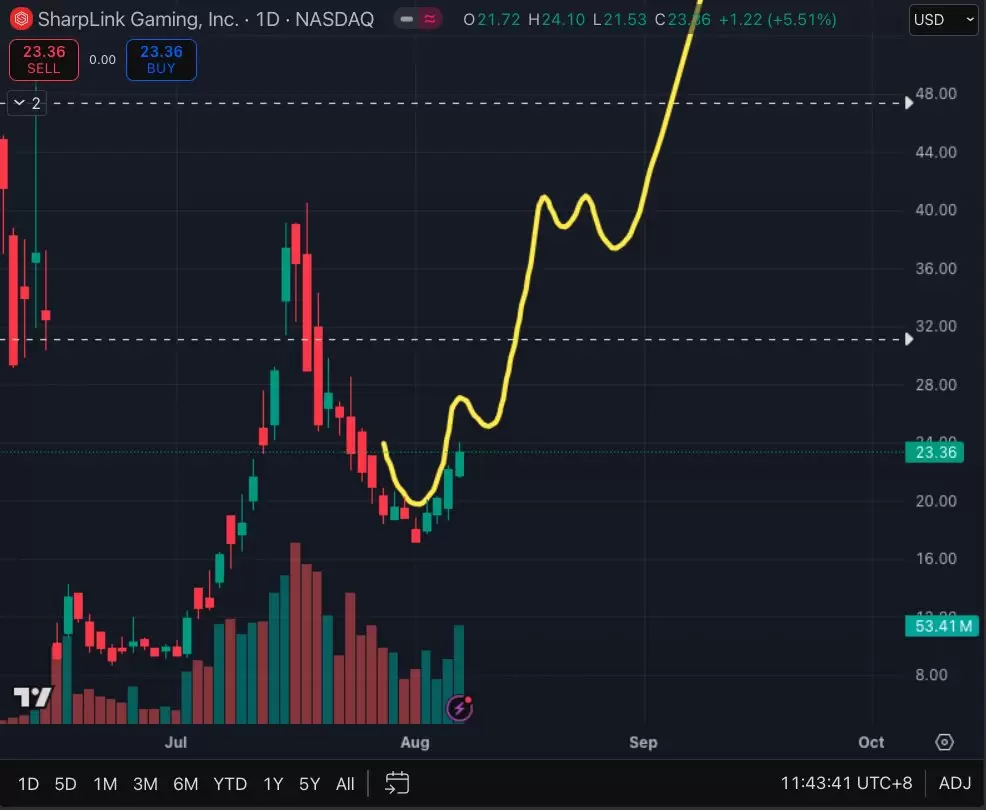
Task: Click the 20.00 price axis label
Action: coord(936,501)
